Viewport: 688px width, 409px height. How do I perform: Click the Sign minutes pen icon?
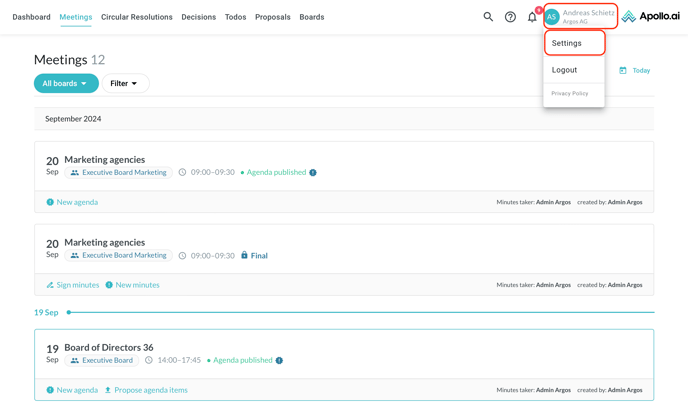click(50, 285)
